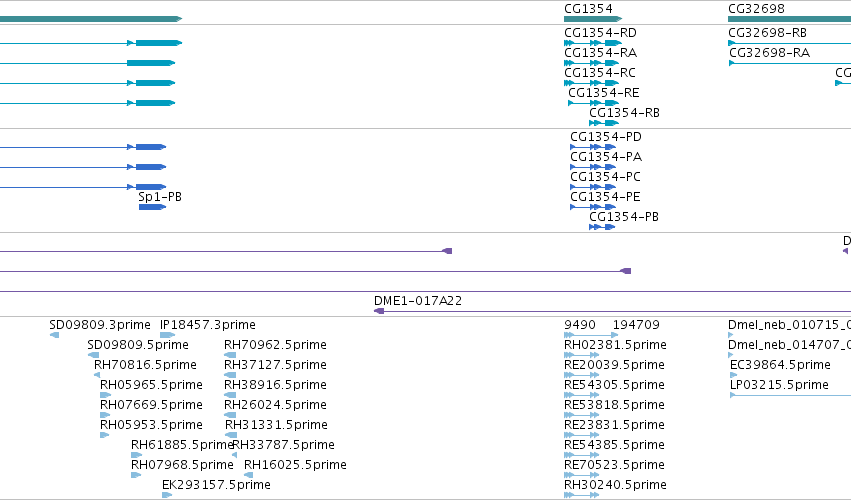
Task: Click the CG1354-PE protein feature
Action: pos(593,207)
